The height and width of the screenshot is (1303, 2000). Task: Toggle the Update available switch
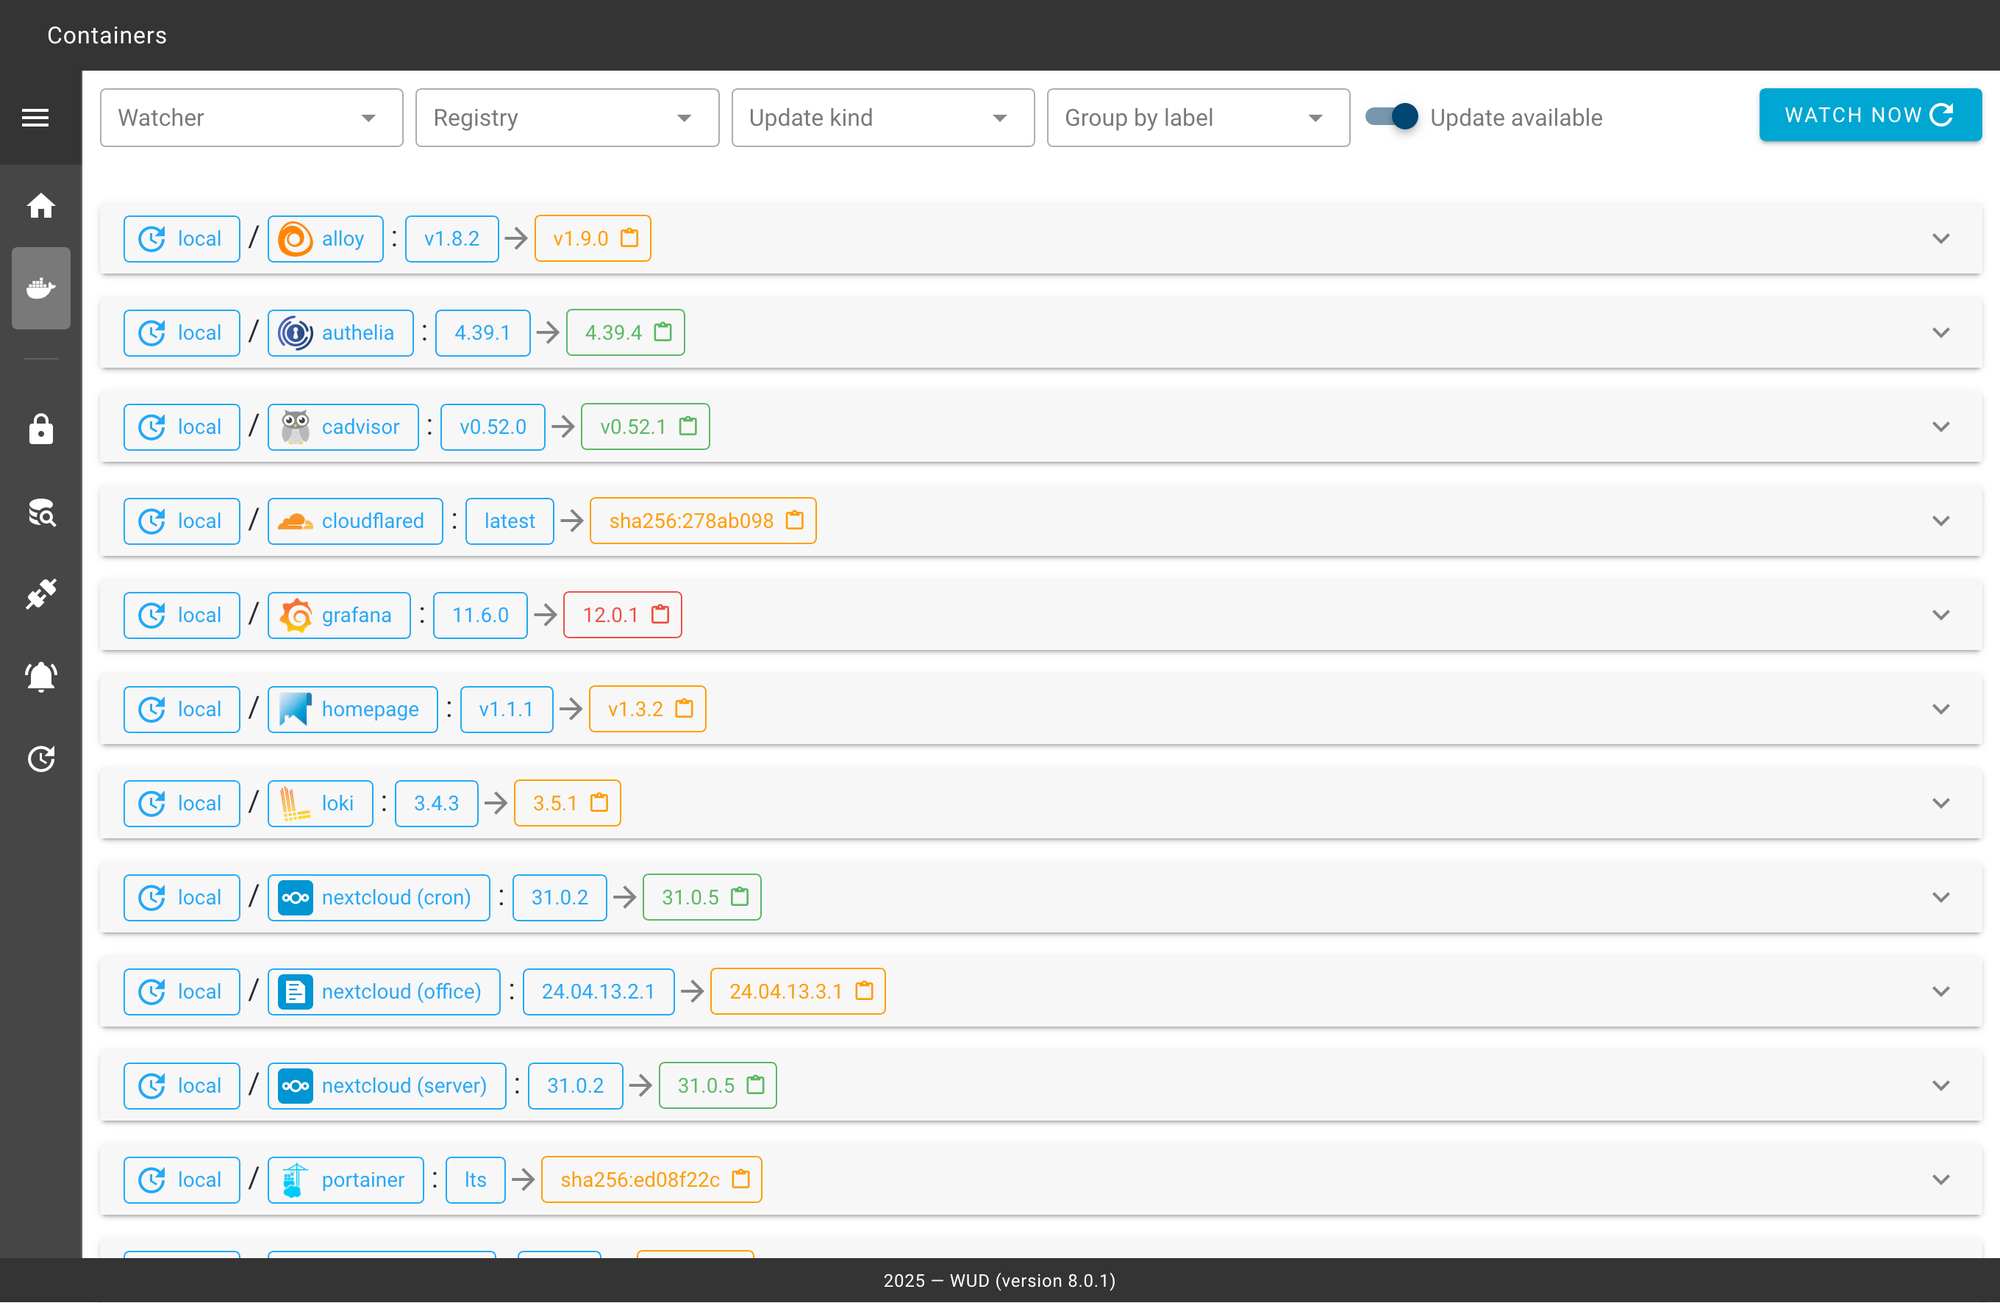pos(1392,117)
